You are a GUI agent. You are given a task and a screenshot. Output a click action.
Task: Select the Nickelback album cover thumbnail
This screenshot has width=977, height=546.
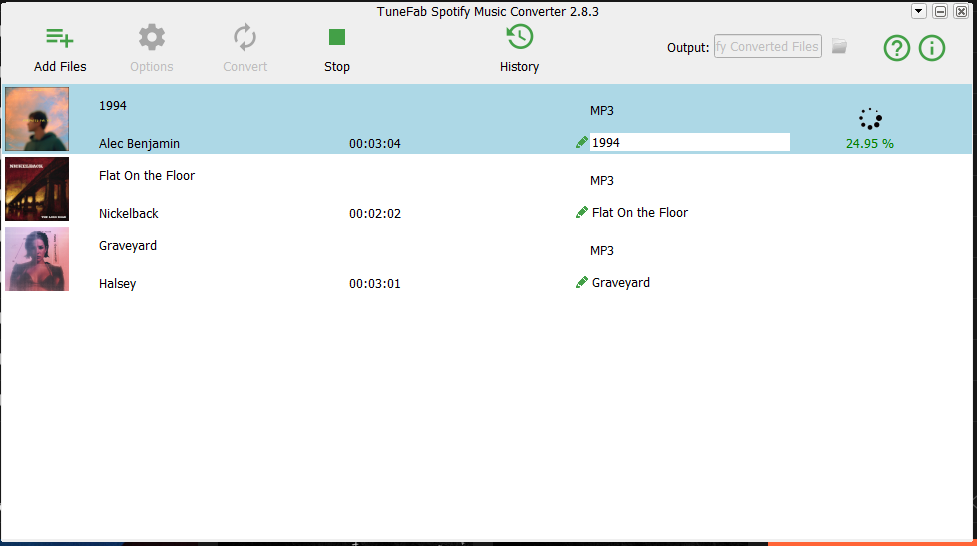37,189
